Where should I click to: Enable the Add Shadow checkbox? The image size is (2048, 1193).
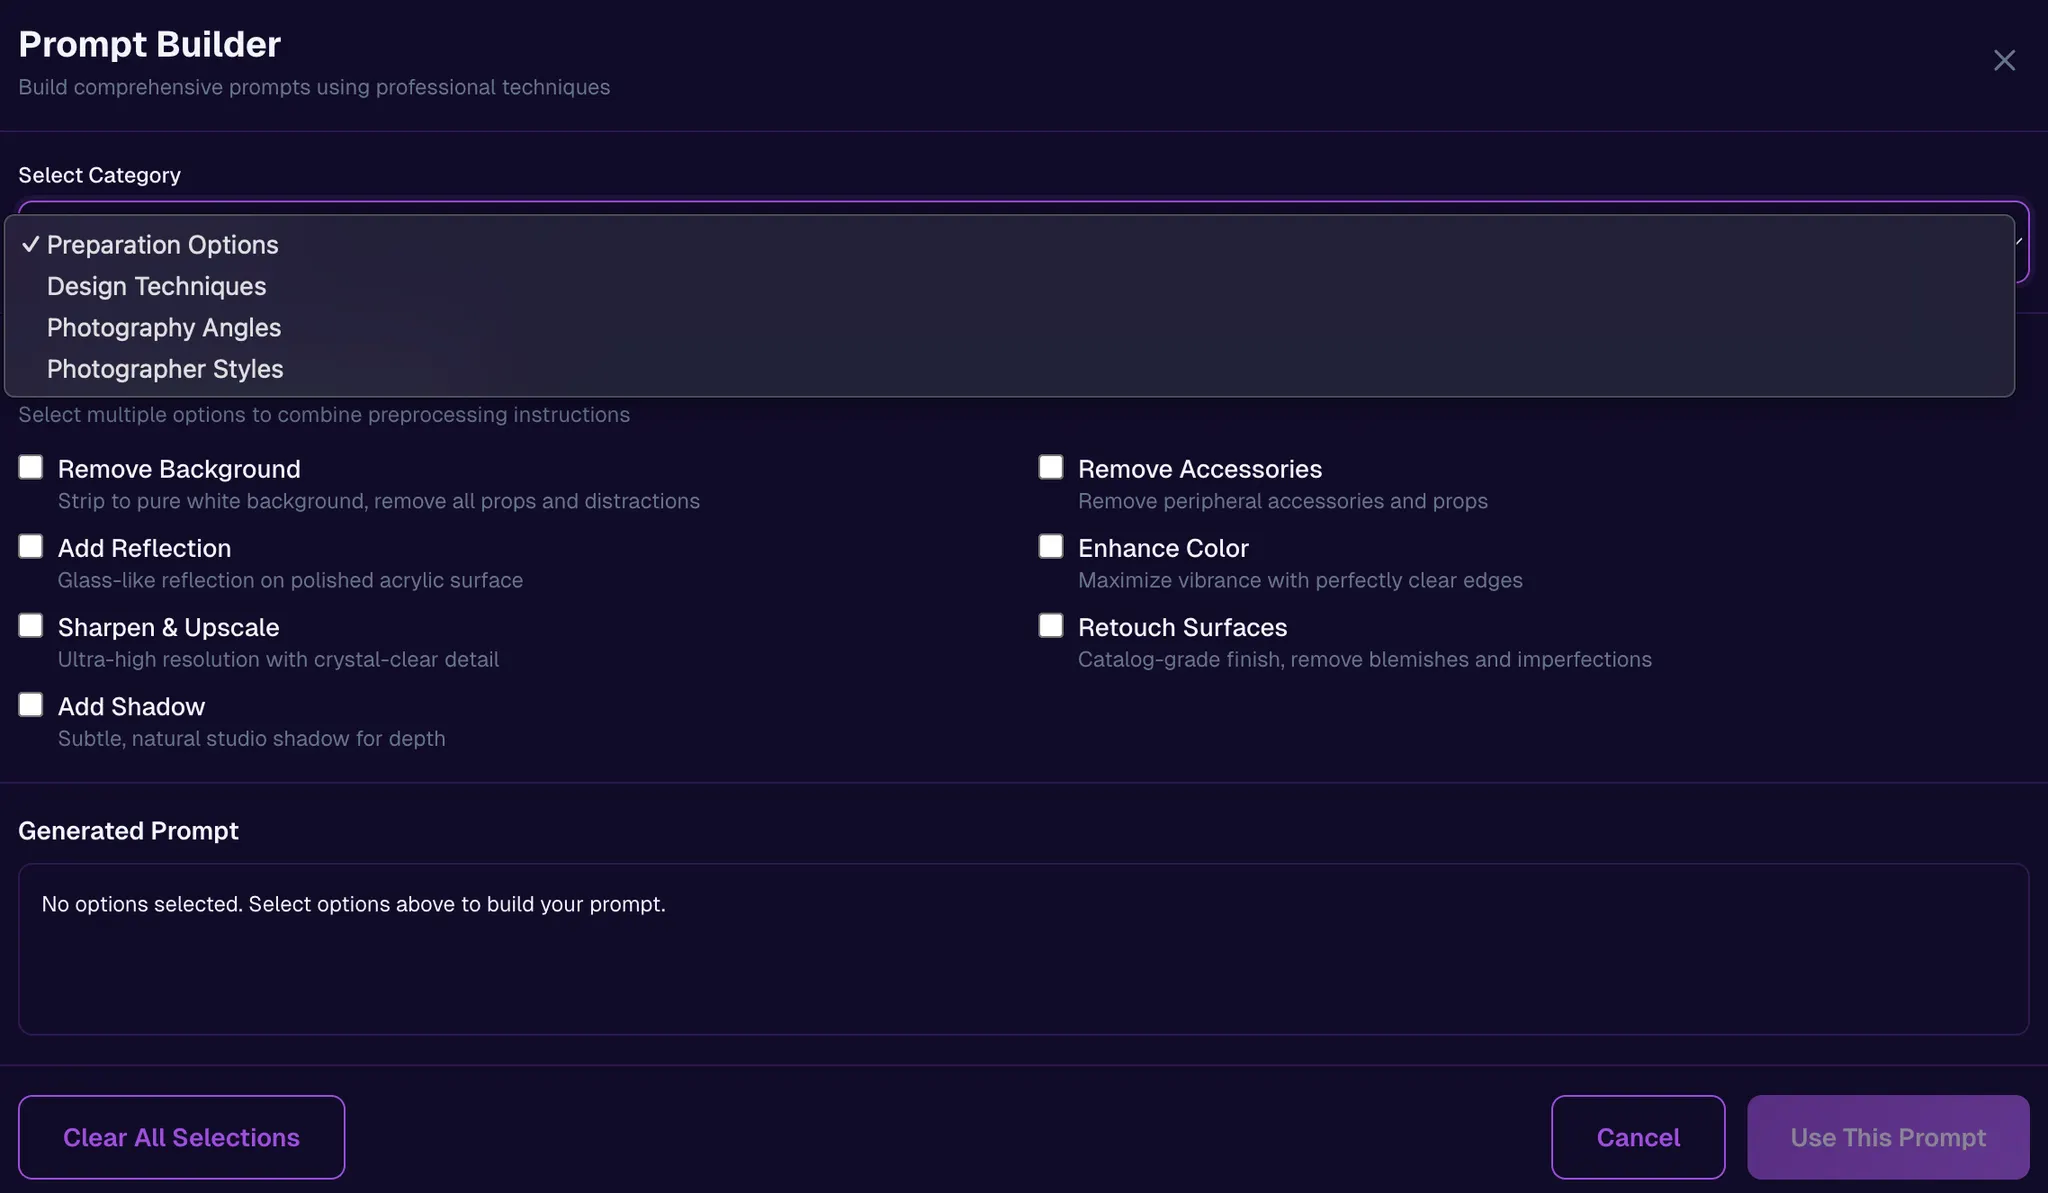[x=31, y=705]
